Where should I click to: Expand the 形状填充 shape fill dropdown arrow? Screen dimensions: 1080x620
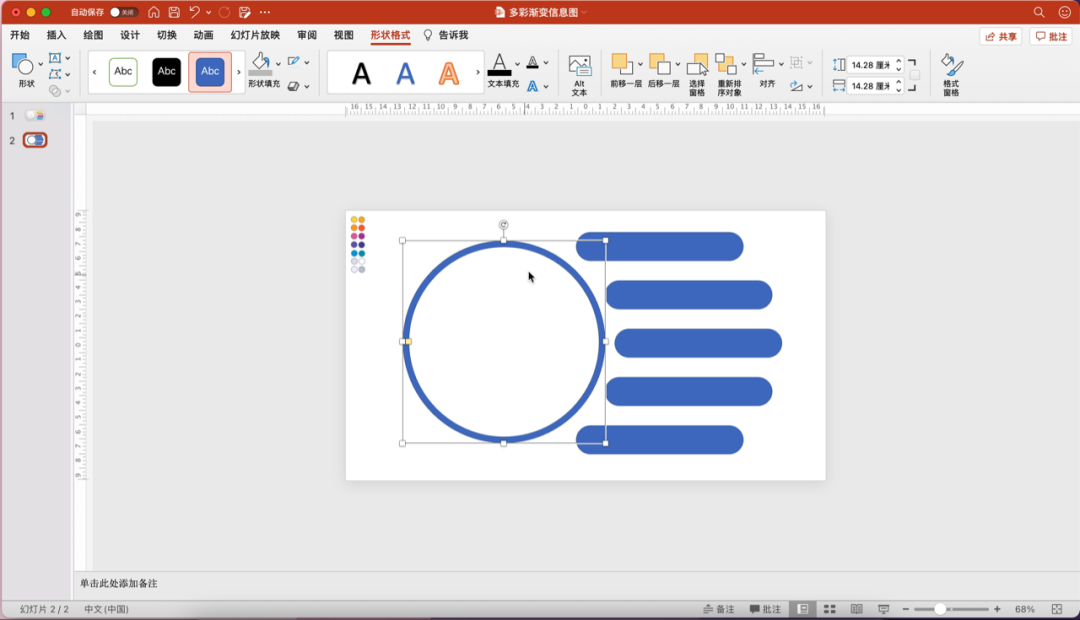tap(278, 62)
